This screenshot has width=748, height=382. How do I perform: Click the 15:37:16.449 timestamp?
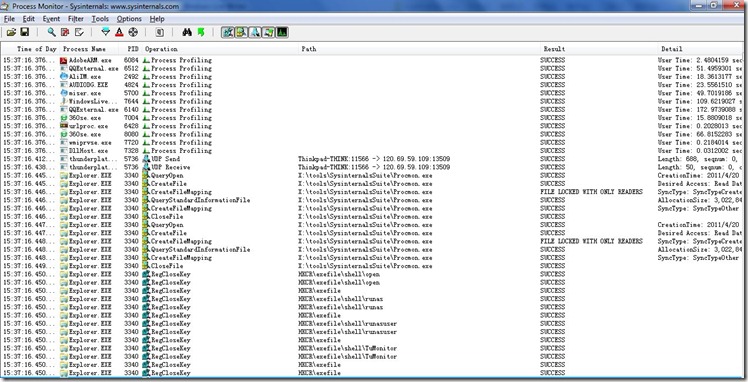pyautogui.click(x=29, y=266)
